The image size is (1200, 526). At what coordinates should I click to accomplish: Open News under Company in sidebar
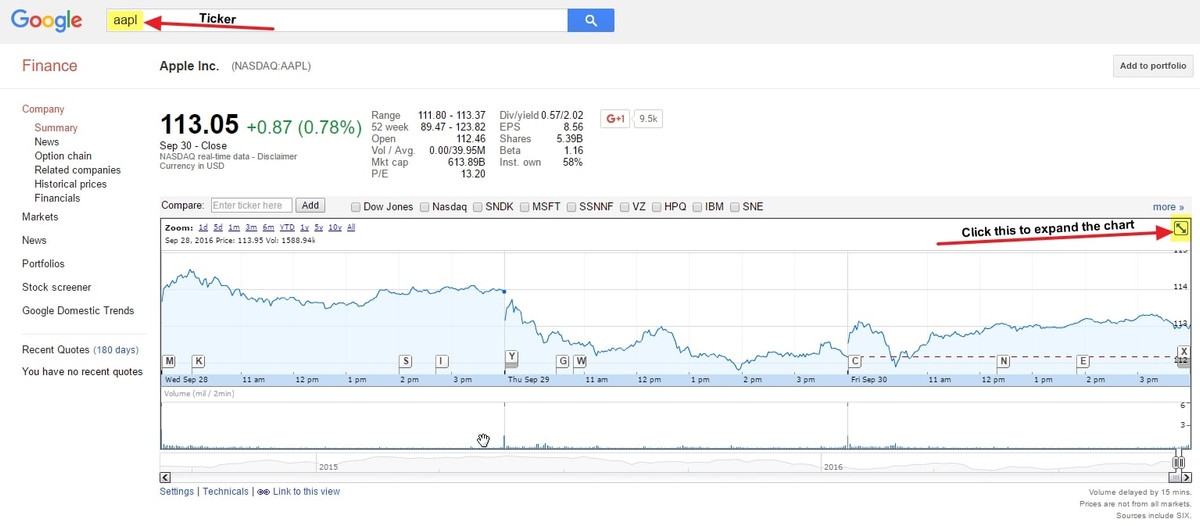click(47, 142)
